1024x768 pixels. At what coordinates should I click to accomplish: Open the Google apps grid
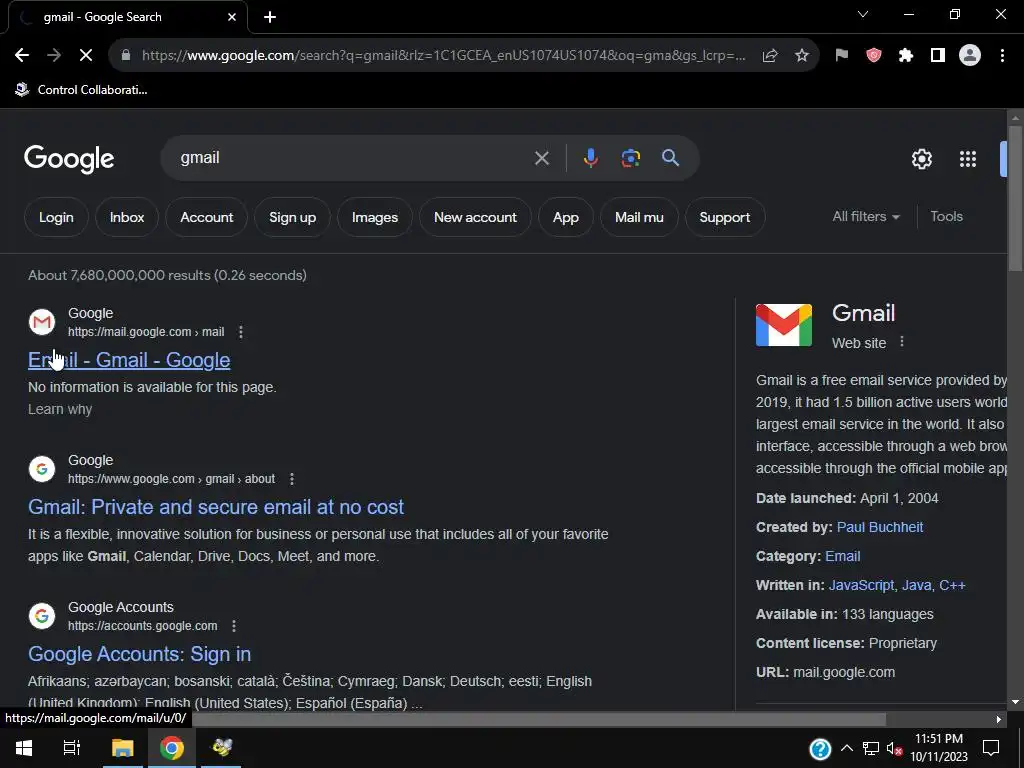point(968,159)
